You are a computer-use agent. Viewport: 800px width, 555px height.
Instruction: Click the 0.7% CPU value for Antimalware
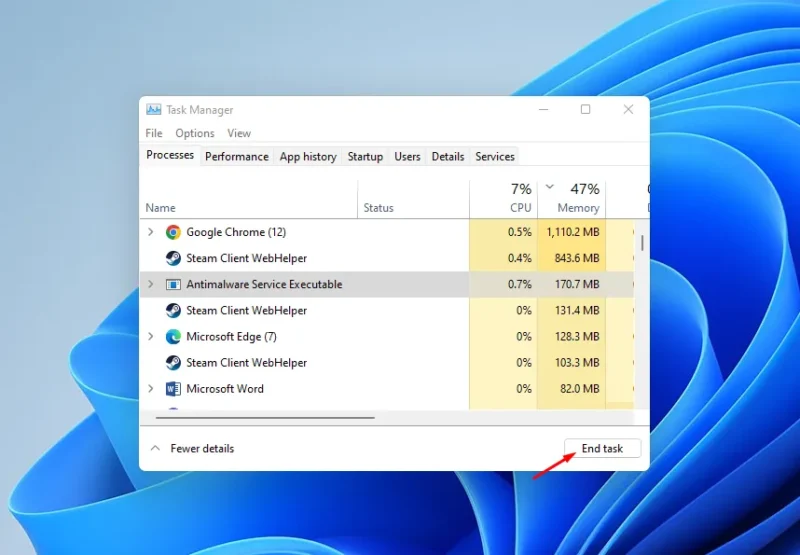click(519, 284)
